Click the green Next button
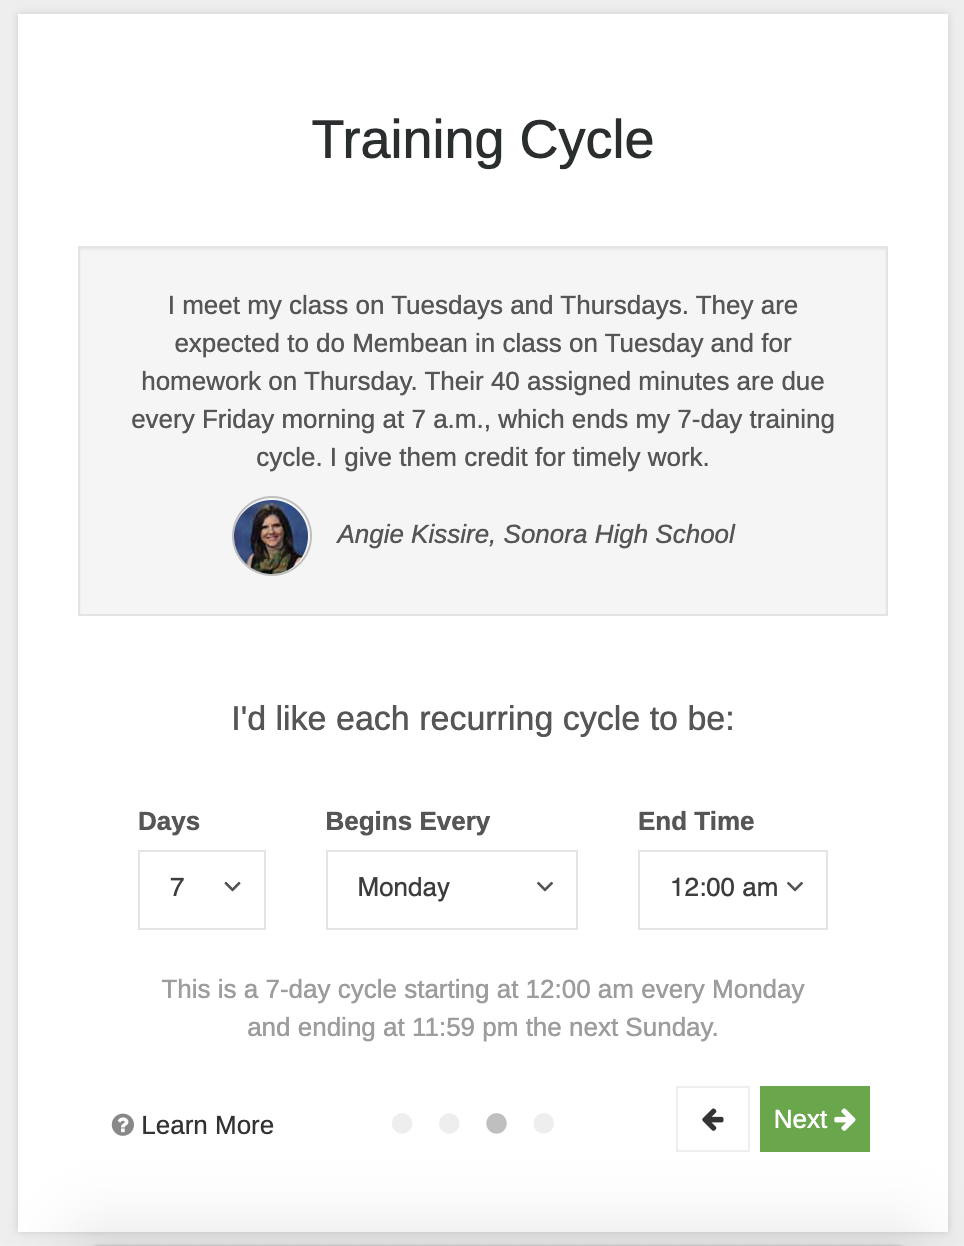Screen dimensions: 964x1246 pyautogui.click(x=814, y=1119)
